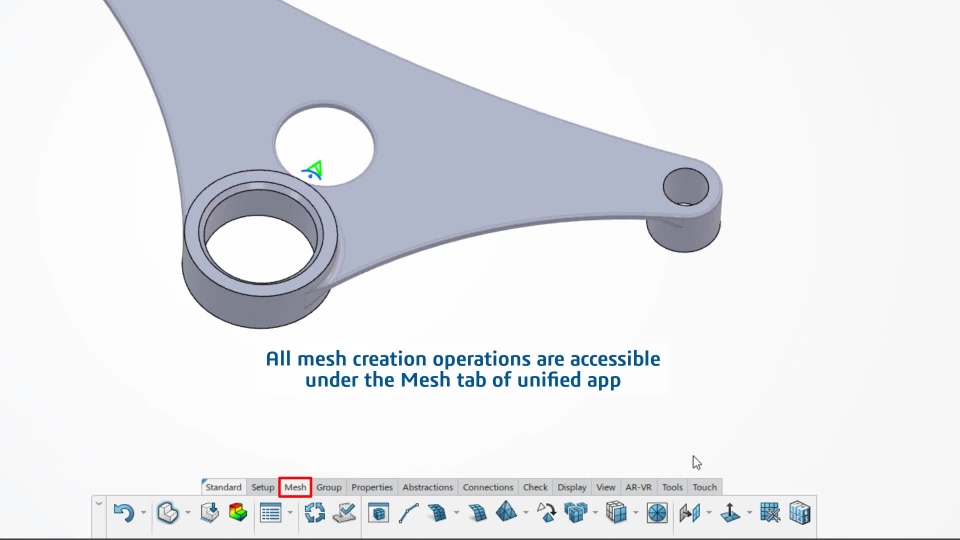This screenshot has width=960, height=540.
Task: Switch to the Tools tab
Action: click(x=672, y=487)
